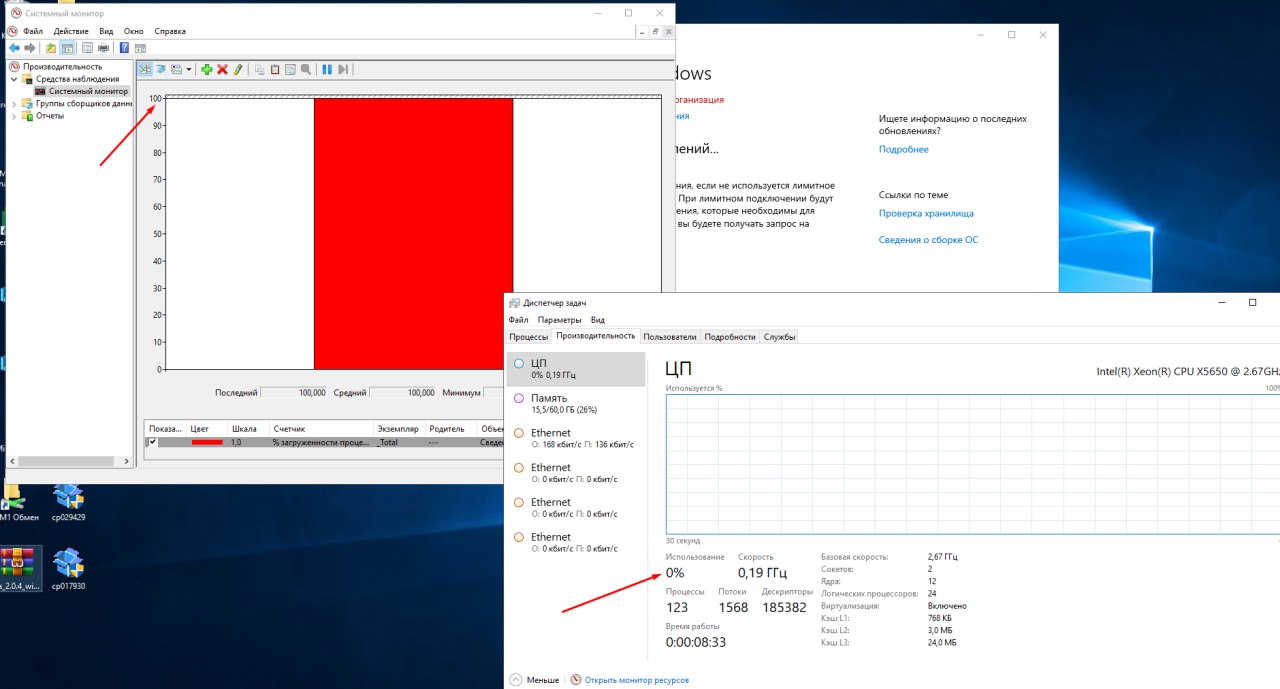Switch to the Пользователи tab
Image resolution: width=1280 pixels, height=689 pixels.
(670, 337)
